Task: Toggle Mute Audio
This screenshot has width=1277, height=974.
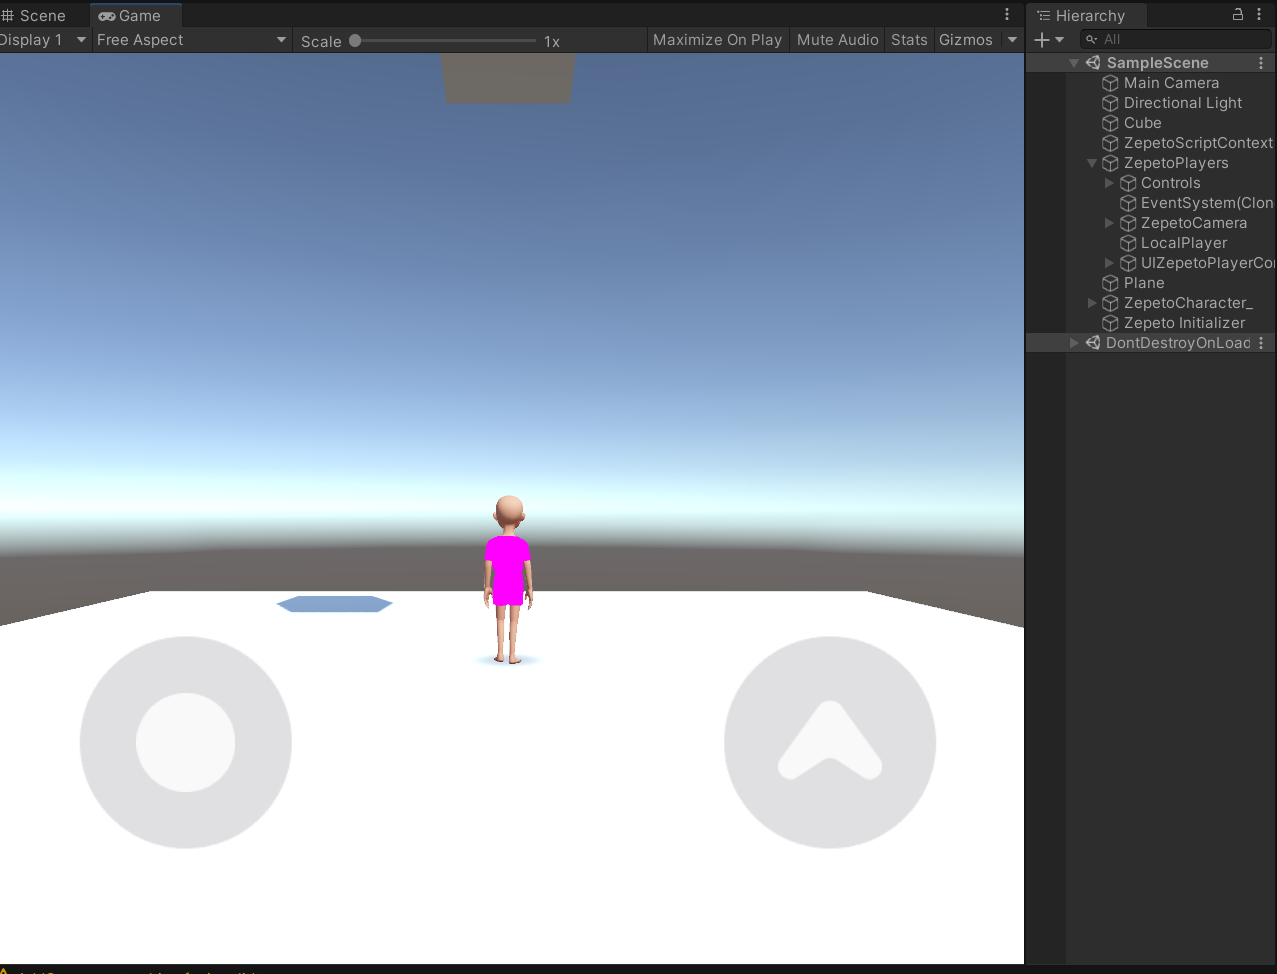Action: point(837,40)
